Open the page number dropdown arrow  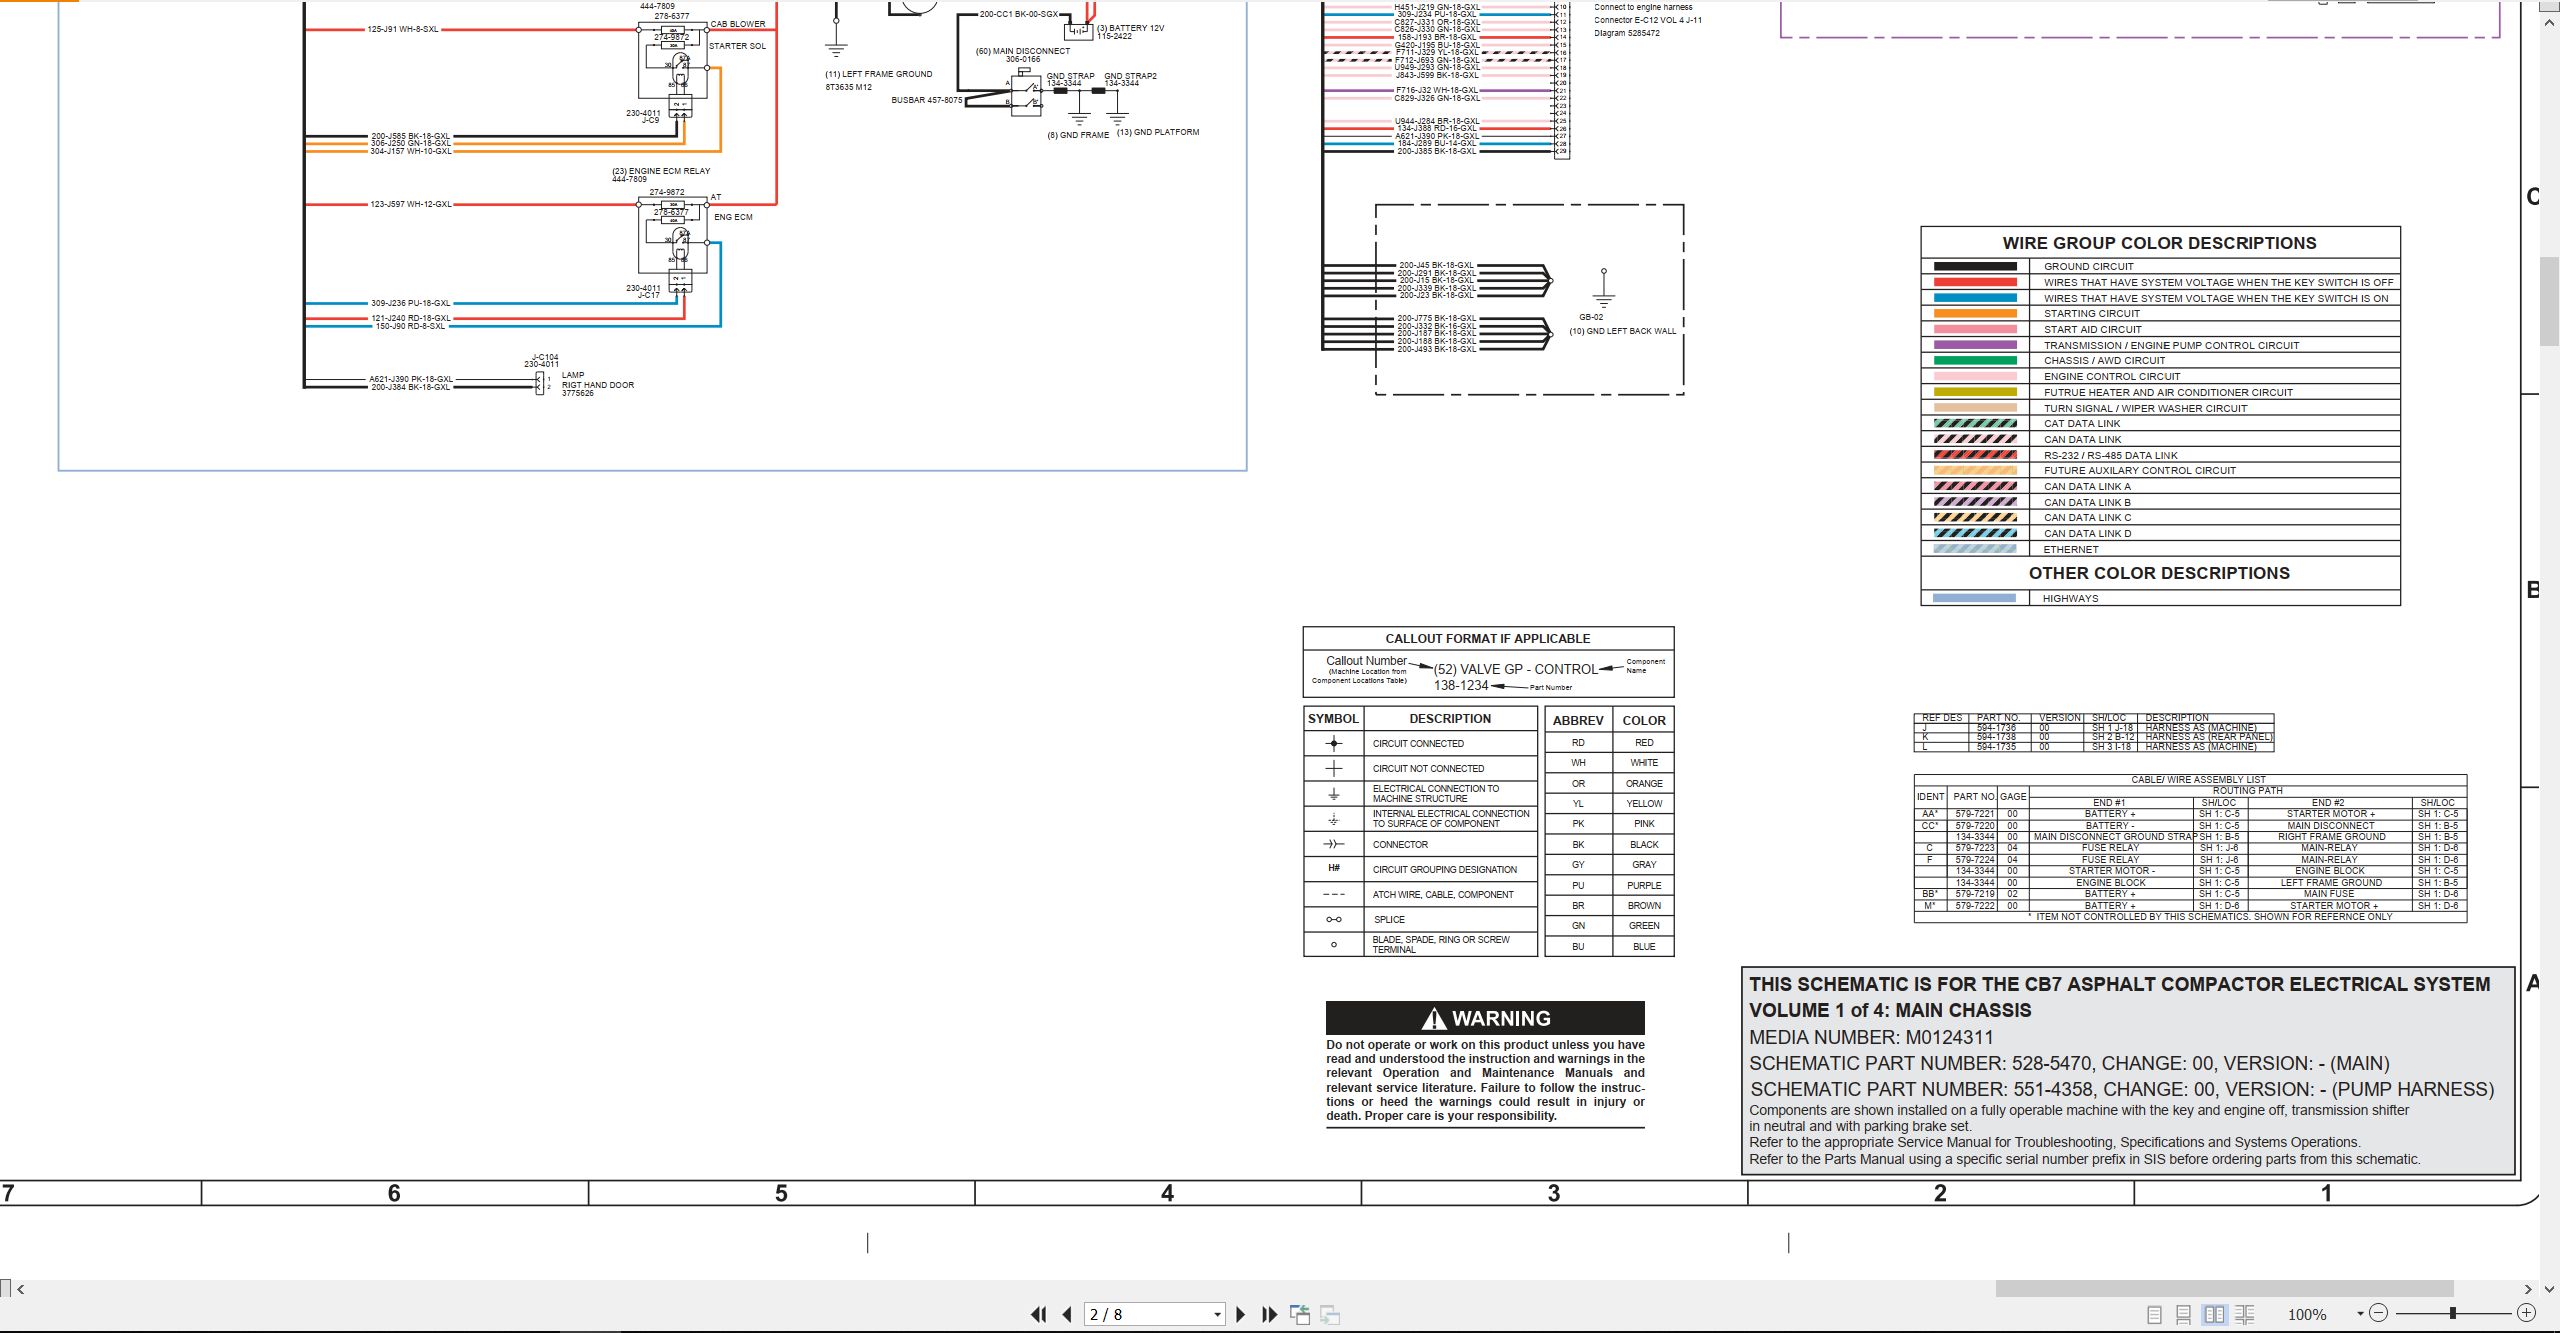coord(1217,1315)
